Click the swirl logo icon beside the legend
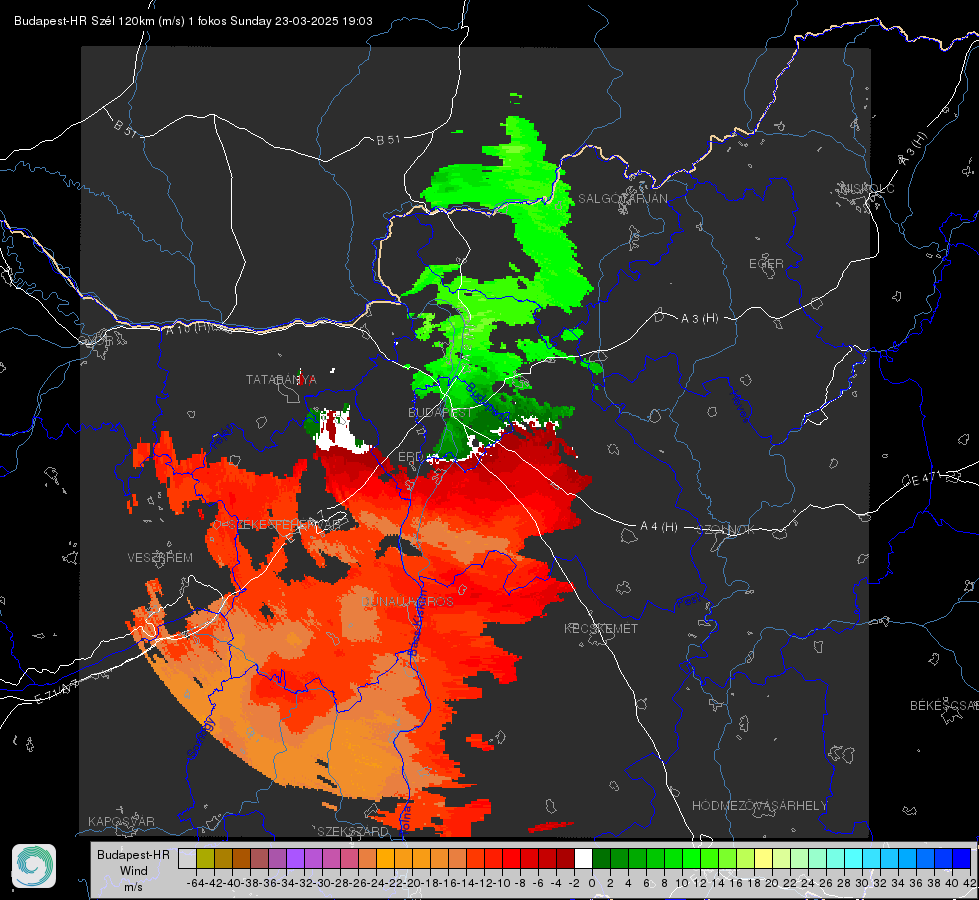 (34, 866)
